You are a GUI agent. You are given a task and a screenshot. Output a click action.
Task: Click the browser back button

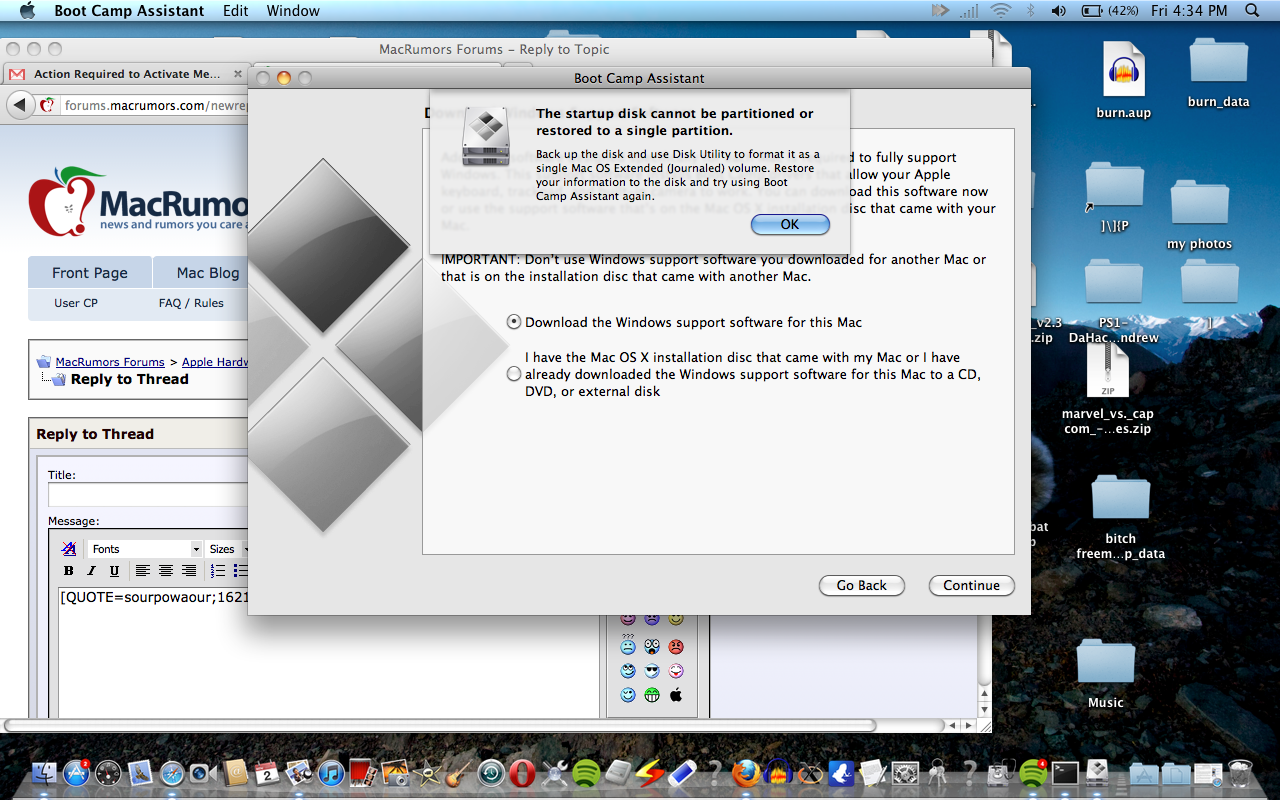click(20, 105)
